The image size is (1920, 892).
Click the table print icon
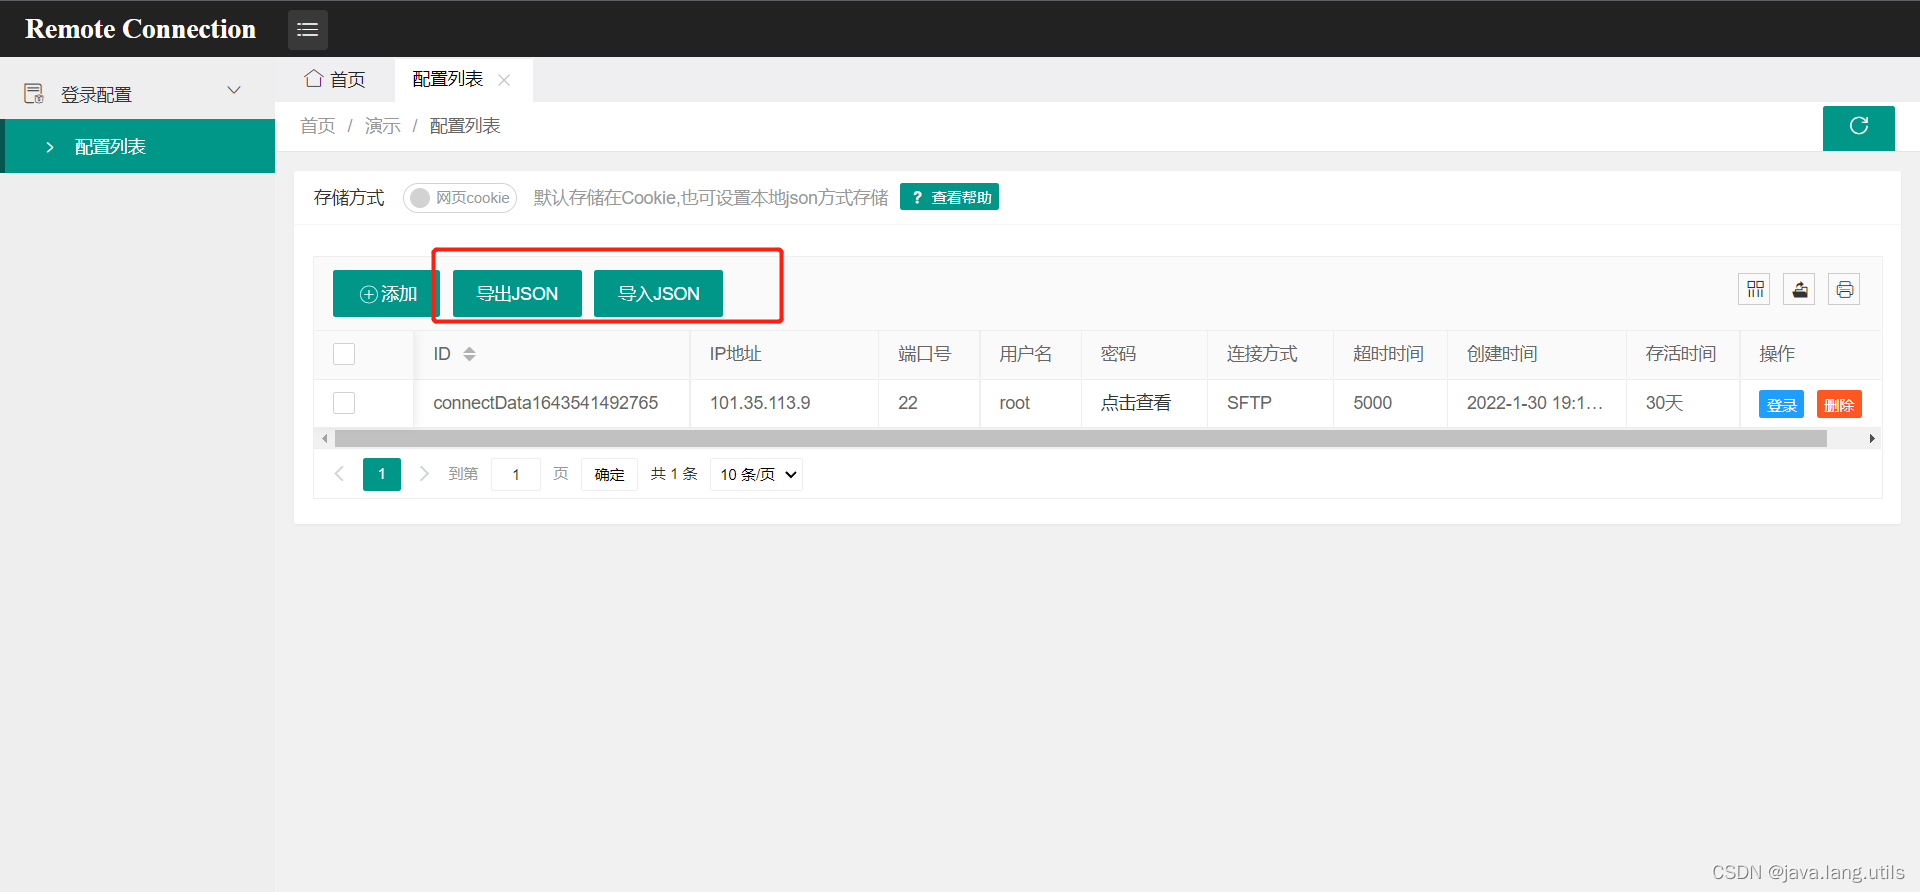(1844, 290)
